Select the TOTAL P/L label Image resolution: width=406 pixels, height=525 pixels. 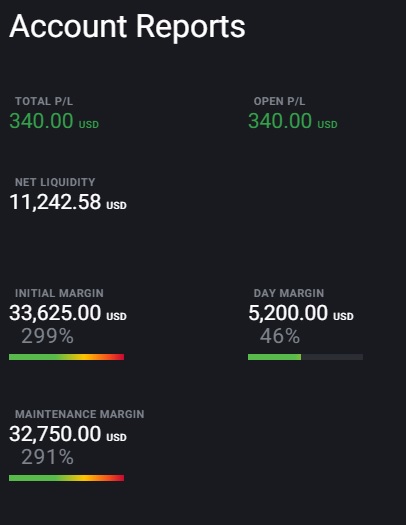44,101
